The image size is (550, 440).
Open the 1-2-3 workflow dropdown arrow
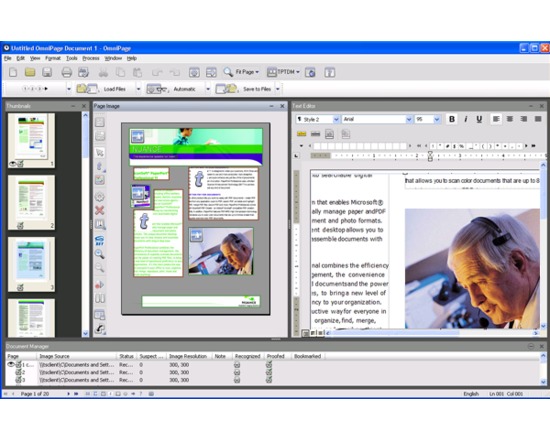click(x=69, y=89)
